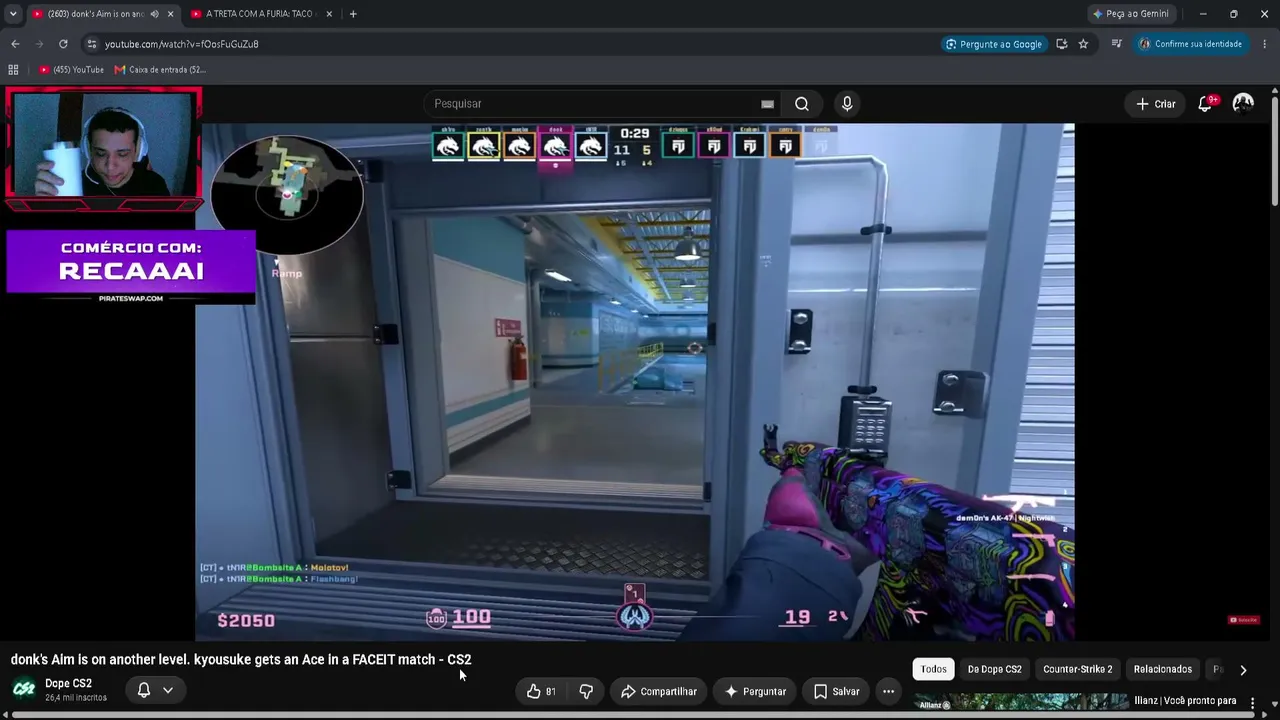Switch to the A TRETA COM A FURIA tab

tap(260, 14)
